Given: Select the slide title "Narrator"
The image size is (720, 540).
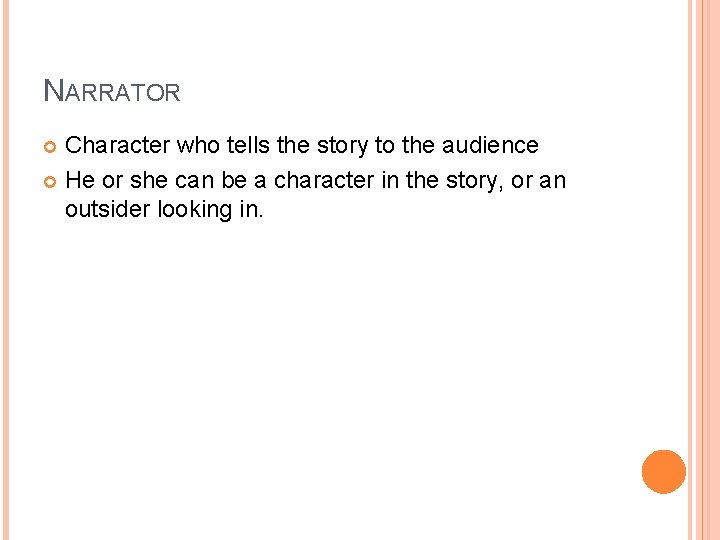Looking at the screenshot, I should coord(112,93).
